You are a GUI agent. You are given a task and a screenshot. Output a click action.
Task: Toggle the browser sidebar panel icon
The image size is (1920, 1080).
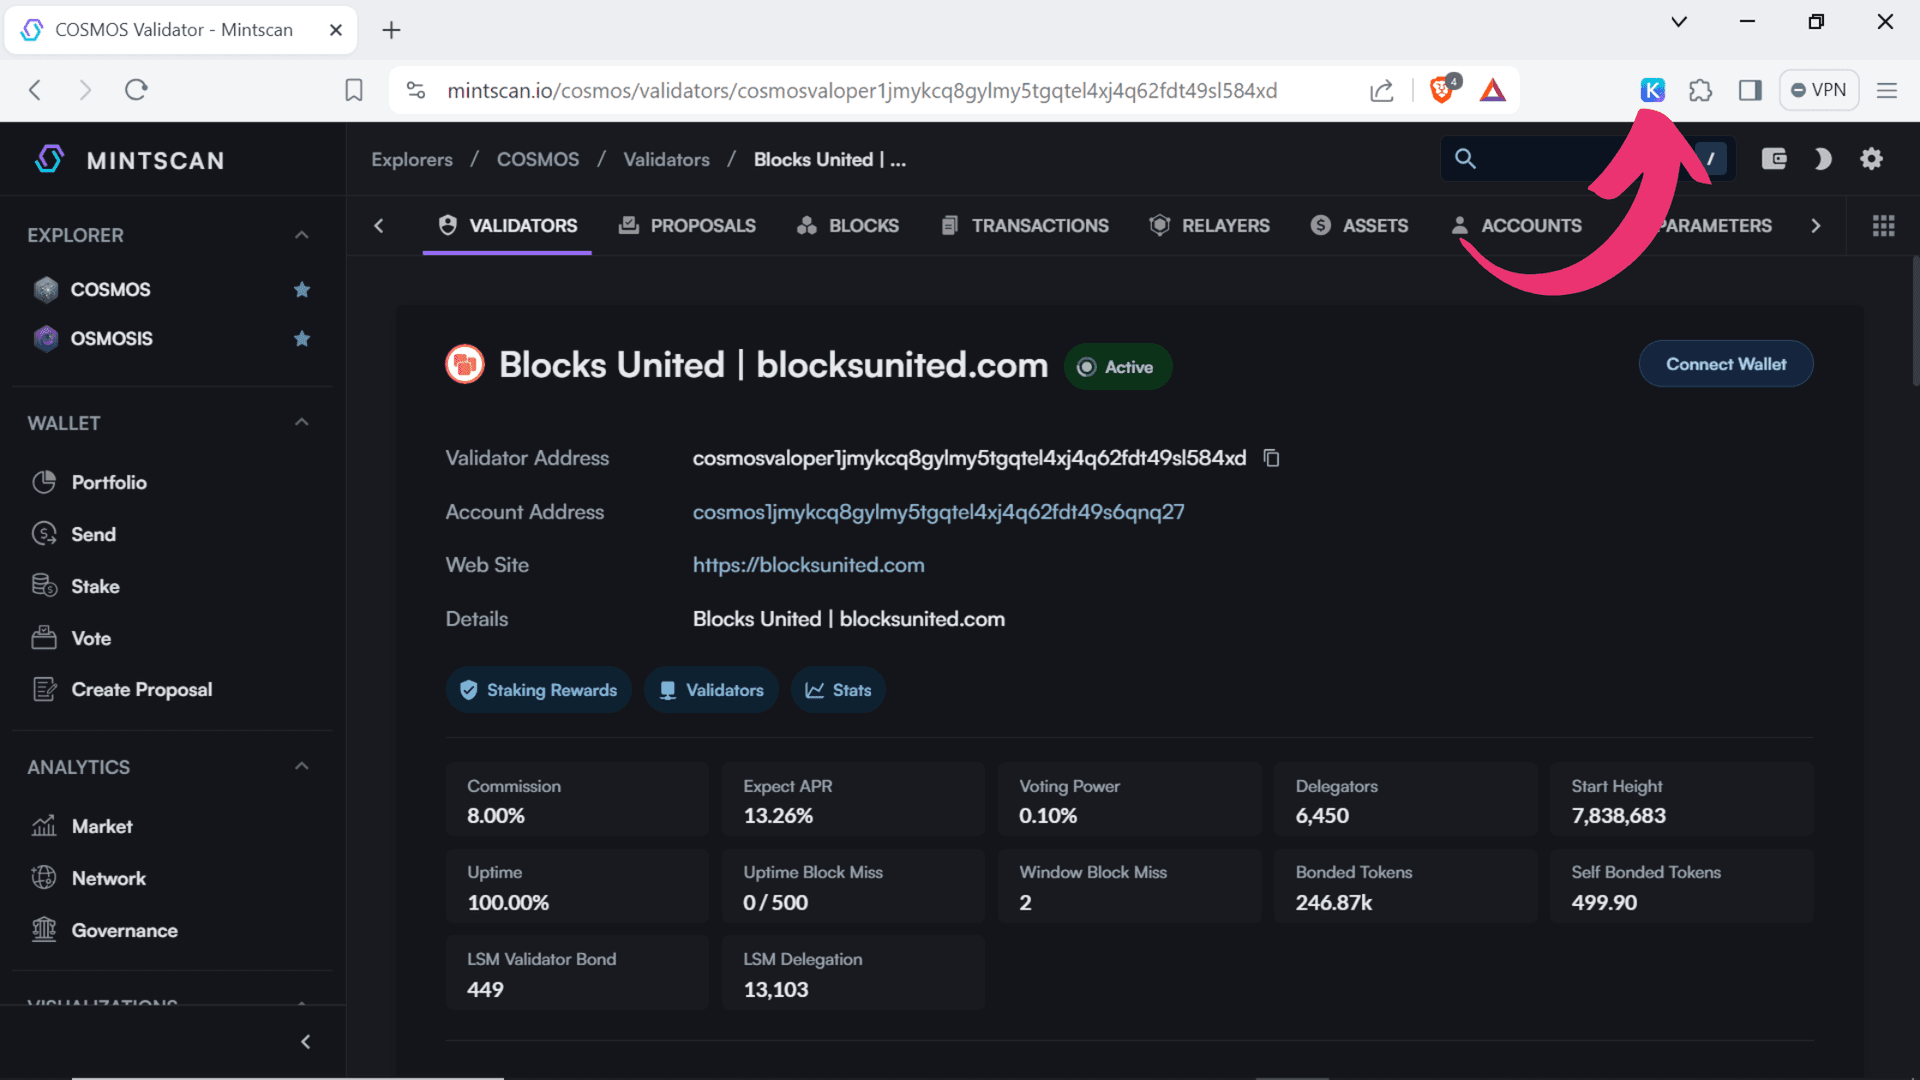(1750, 90)
